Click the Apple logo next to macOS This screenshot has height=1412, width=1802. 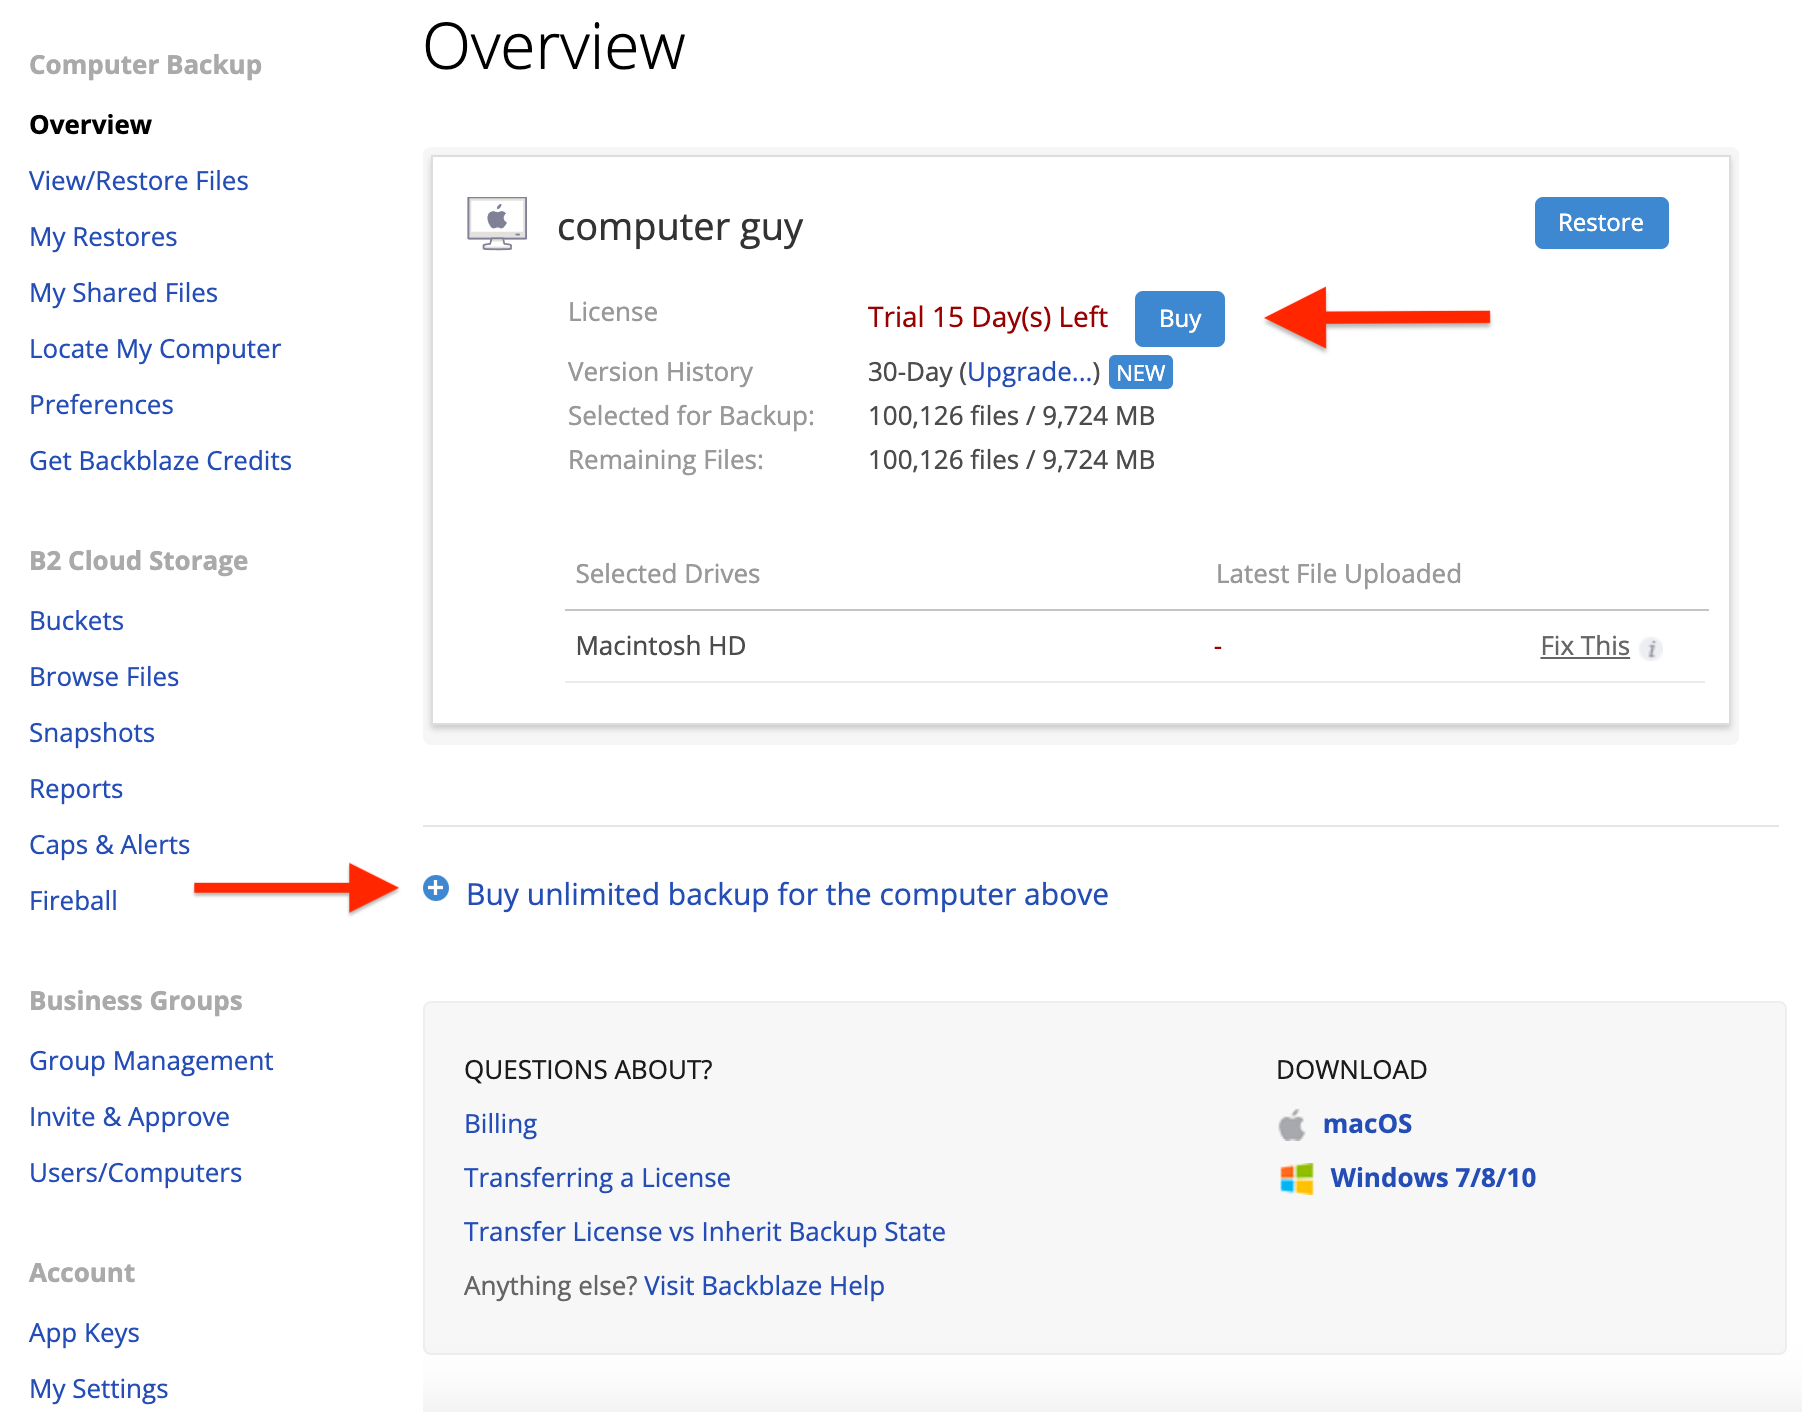(1292, 1125)
